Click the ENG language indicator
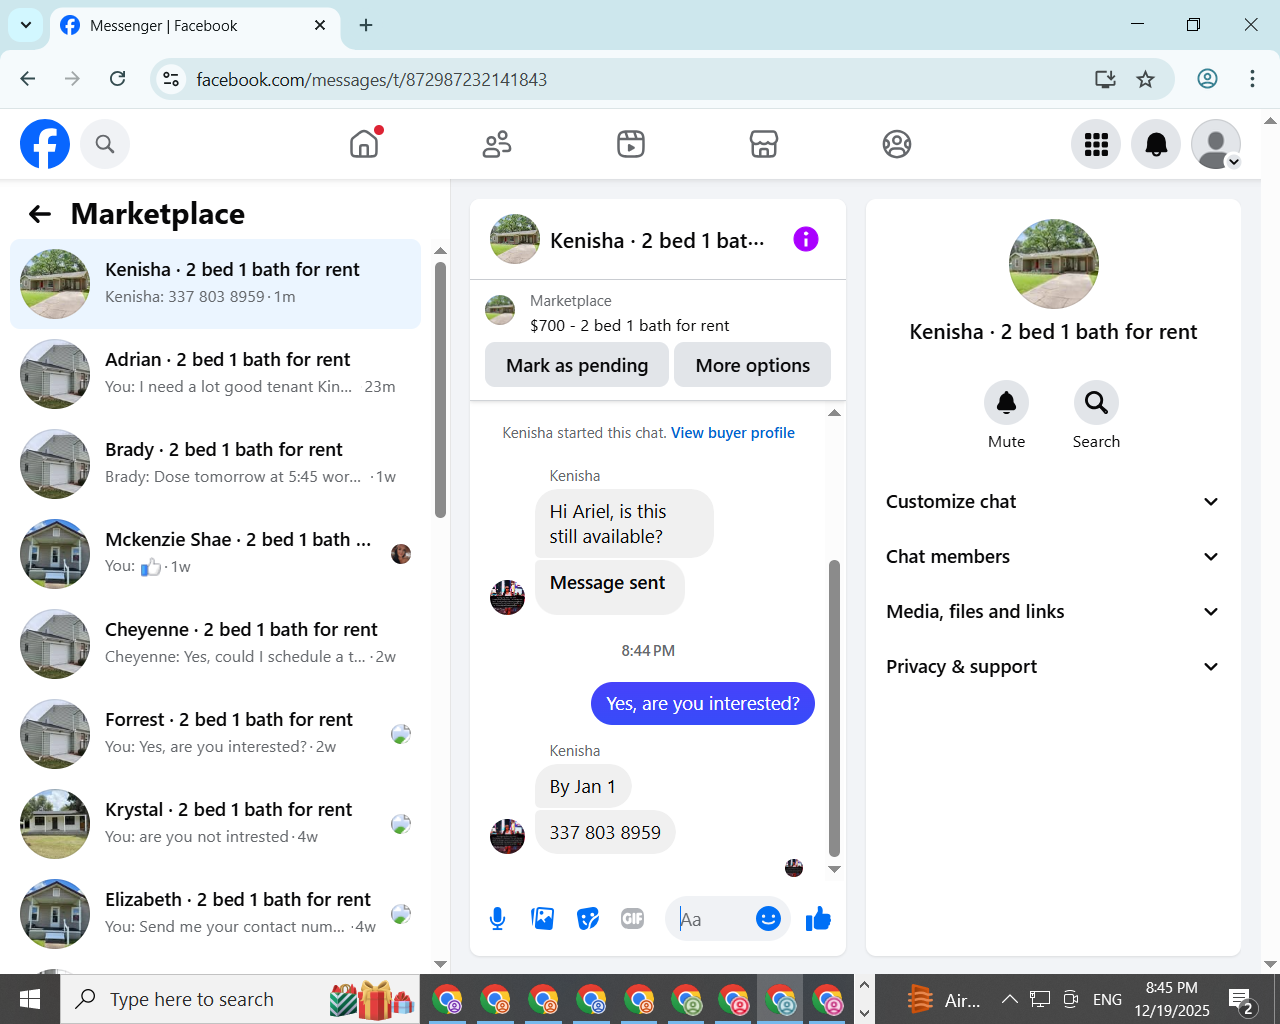Image resolution: width=1280 pixels, height=1024 pixels. 1107,999
